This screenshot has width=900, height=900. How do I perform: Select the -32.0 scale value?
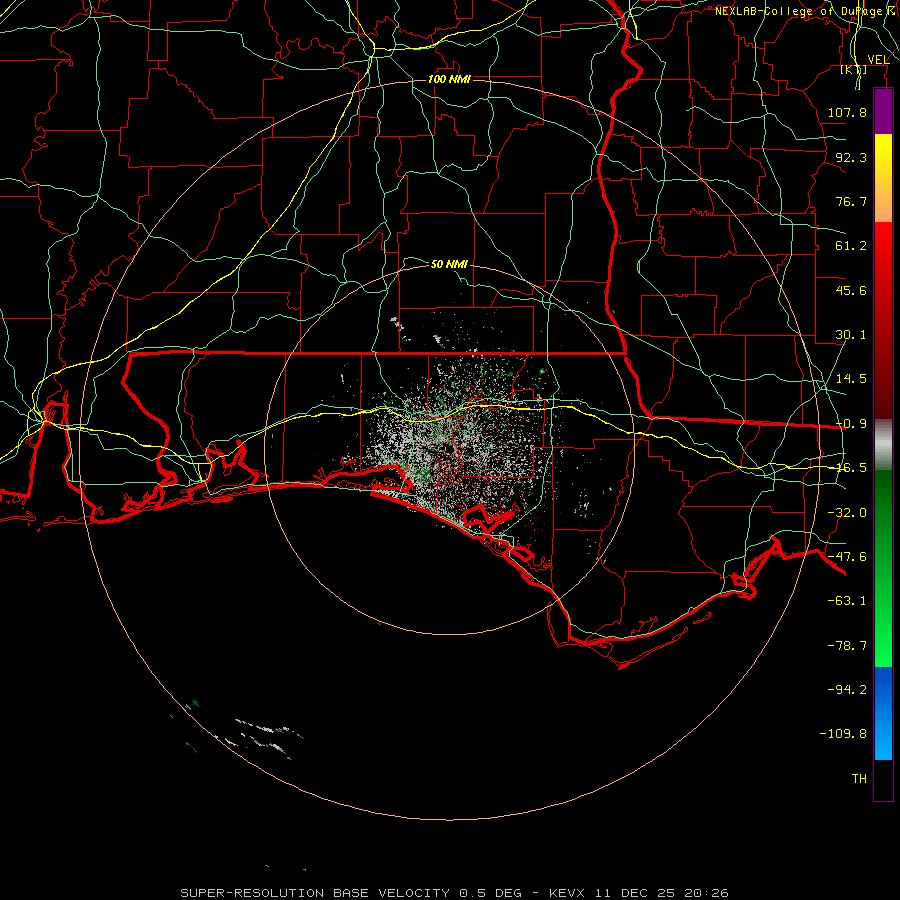pos(847,513)
